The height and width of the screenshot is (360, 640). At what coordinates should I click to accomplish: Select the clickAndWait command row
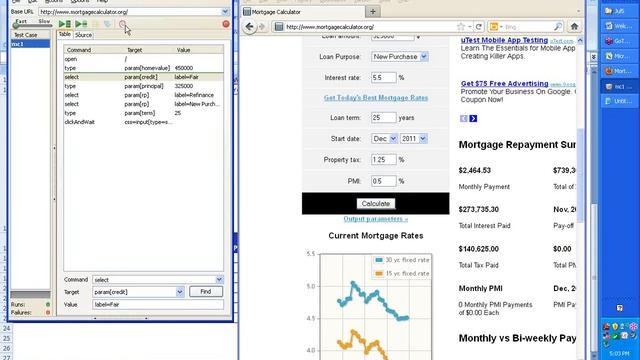click(143, 122)
